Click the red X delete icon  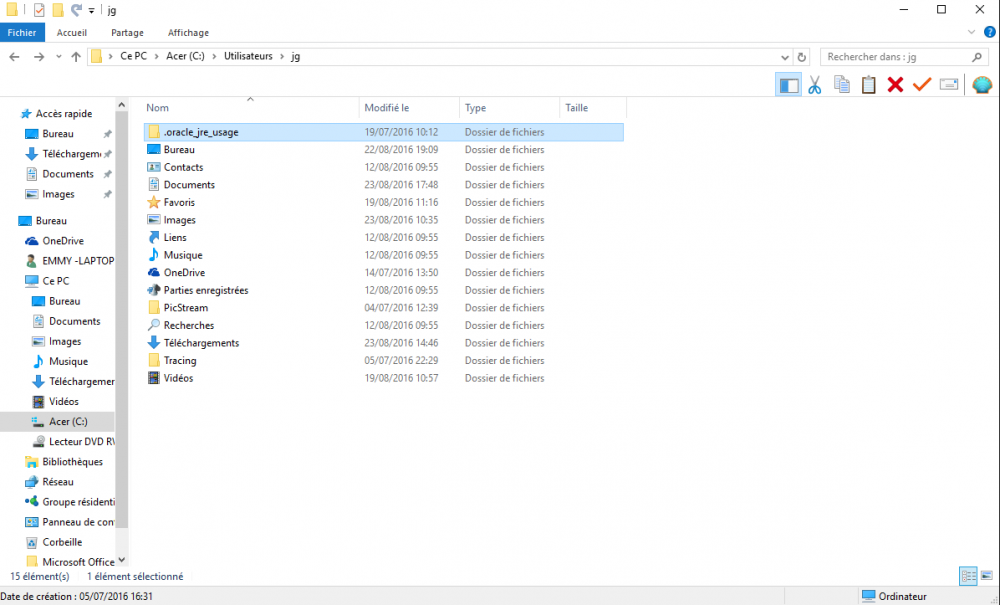click(x=895, y=85)
